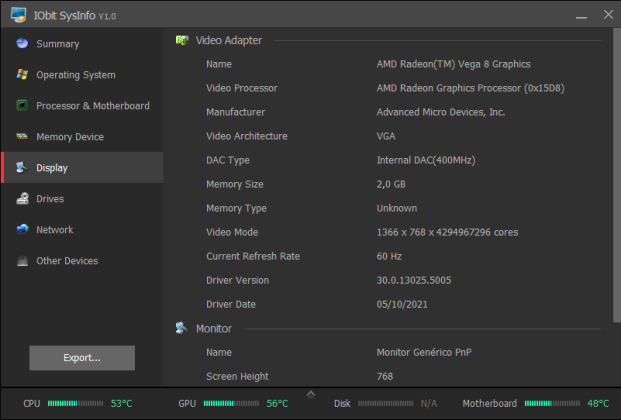This screenshot has height=420, width=621.
Task: Click the Display monitor icon in sidebar
Action: pos(22,168)
